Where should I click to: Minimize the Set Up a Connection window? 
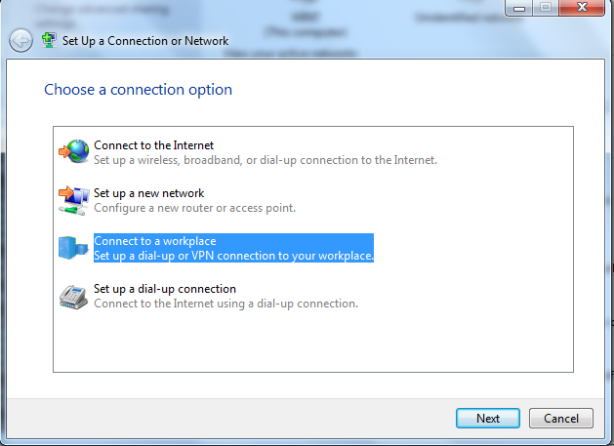[x=519, y=7]
